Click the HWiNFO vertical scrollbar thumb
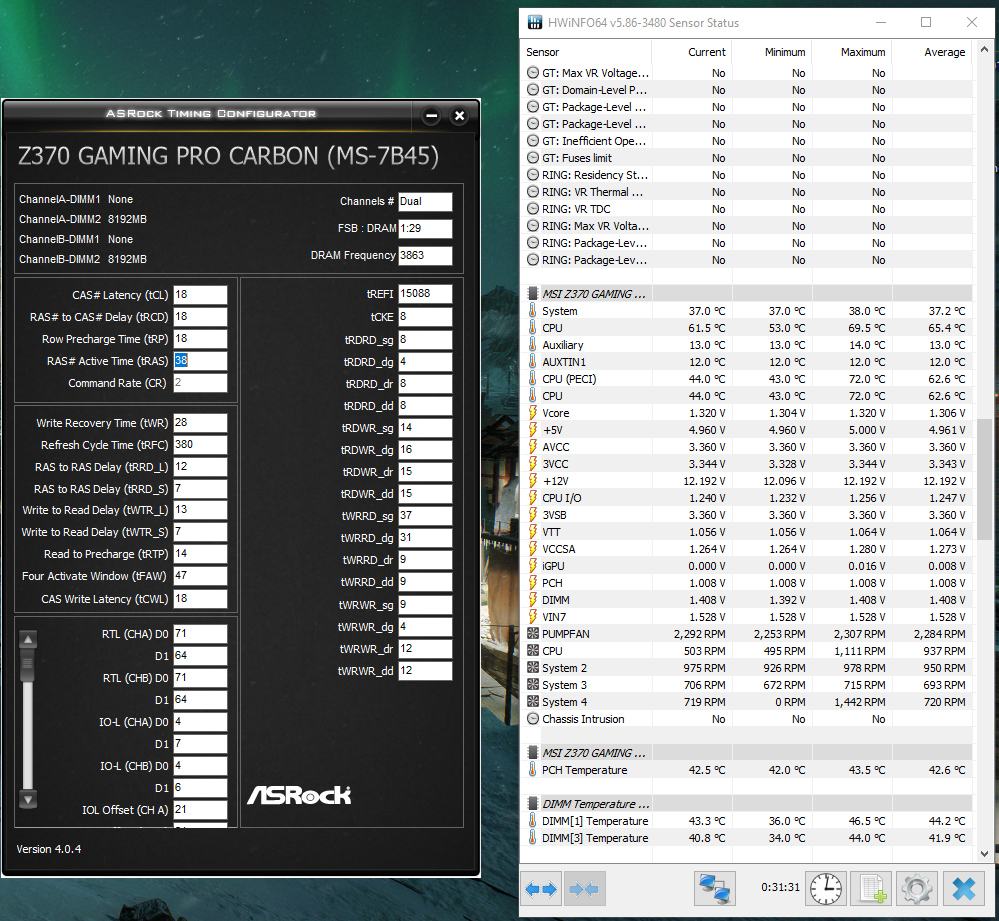The image size is (999, 921). tap(984, 480)
